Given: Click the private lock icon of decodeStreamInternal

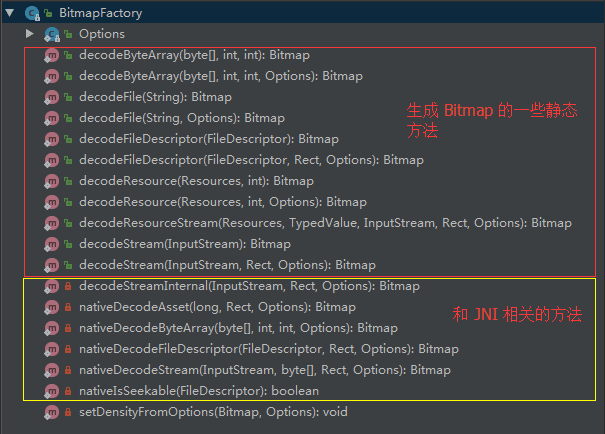Looking at the screenshot, I should click(68, 286).
